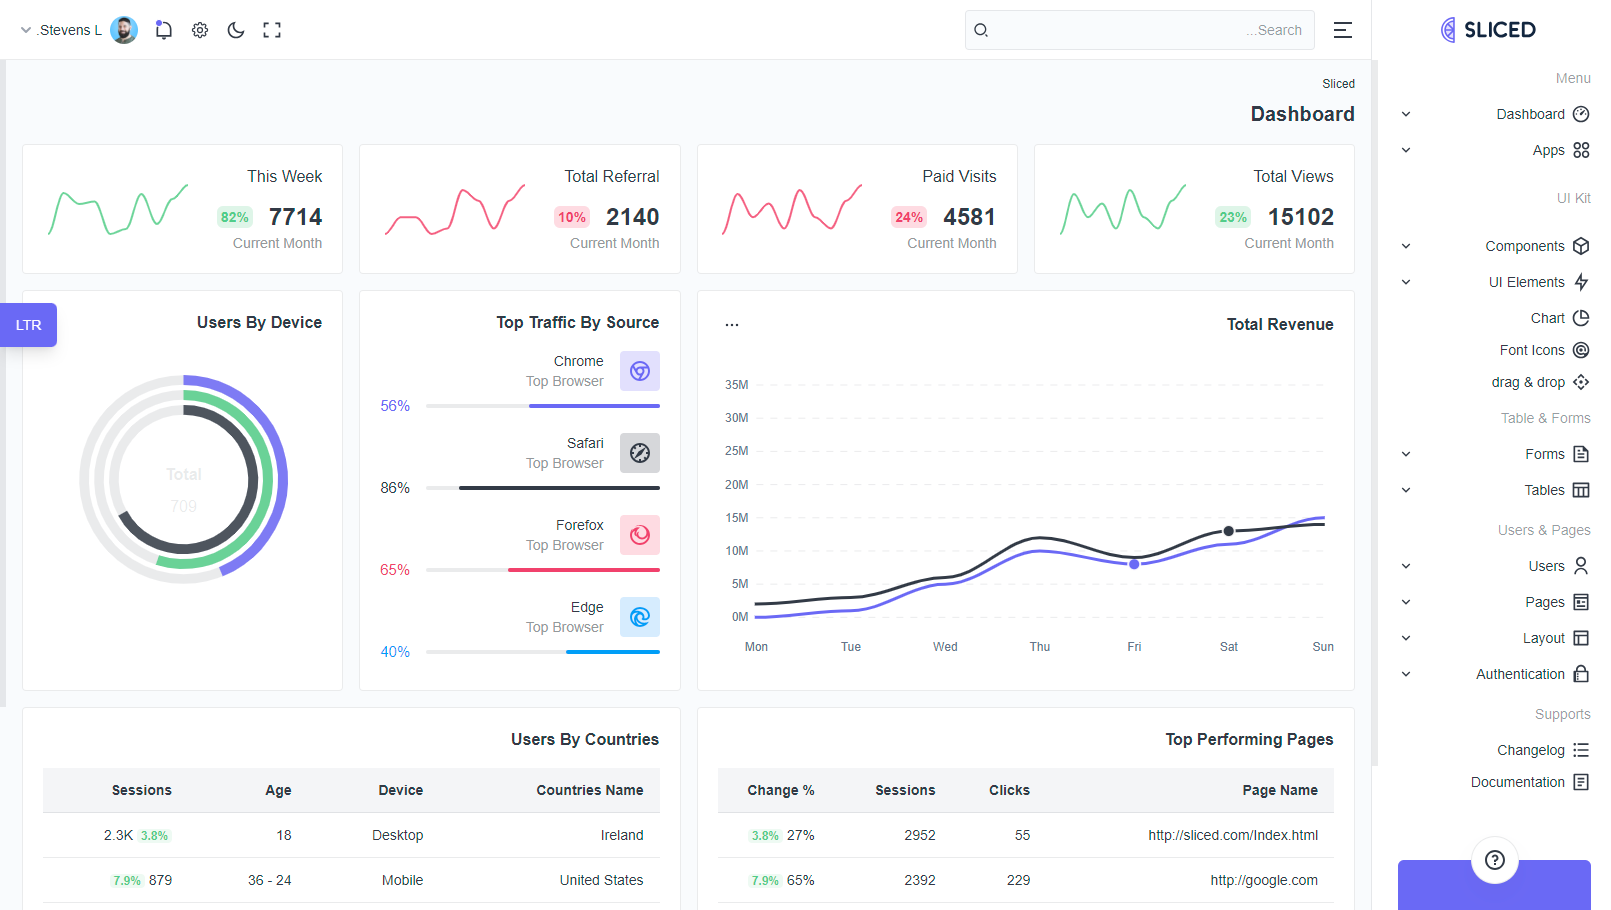The height and width of the screenshot is (910, 1611).
Task: Open the sliced.com index.html page link
Action: pos(1233,835)
